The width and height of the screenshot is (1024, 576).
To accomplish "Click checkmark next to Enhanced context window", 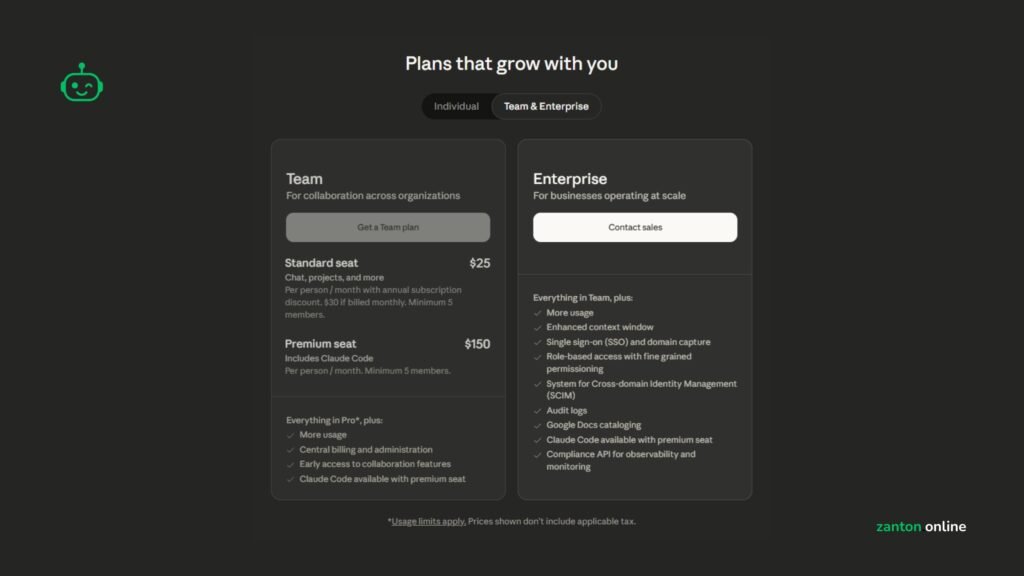I will (537, 327).
